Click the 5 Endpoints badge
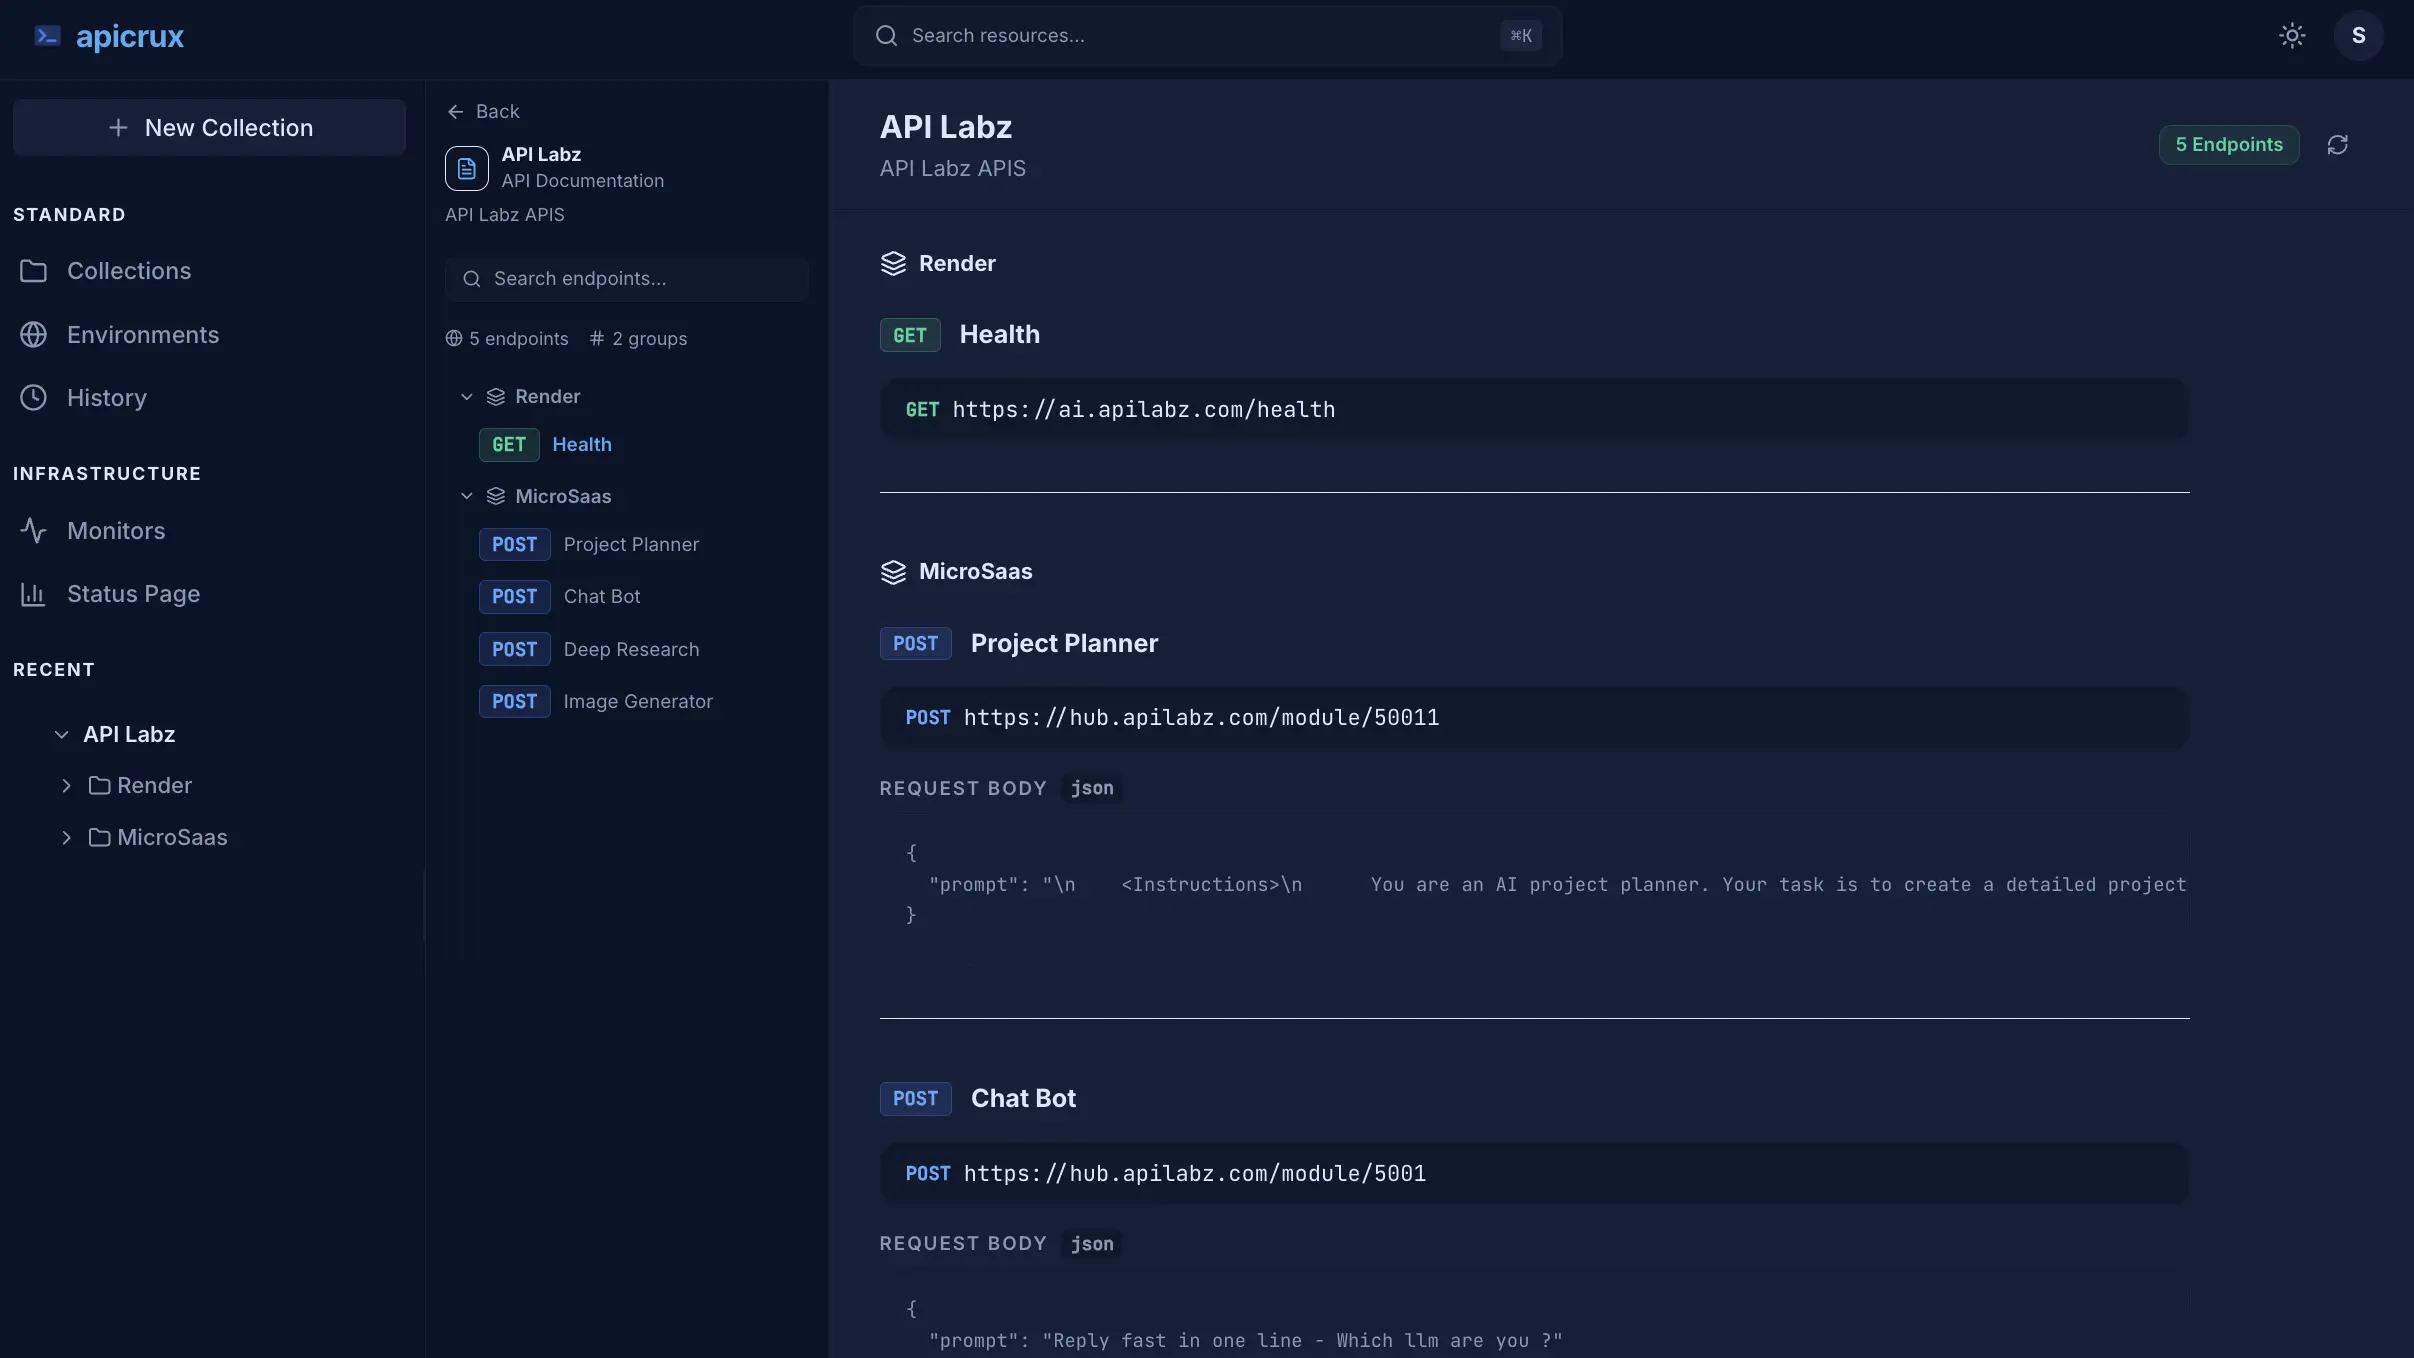This screenshot has height=1358, width=2414. (x=2229, y=145)
